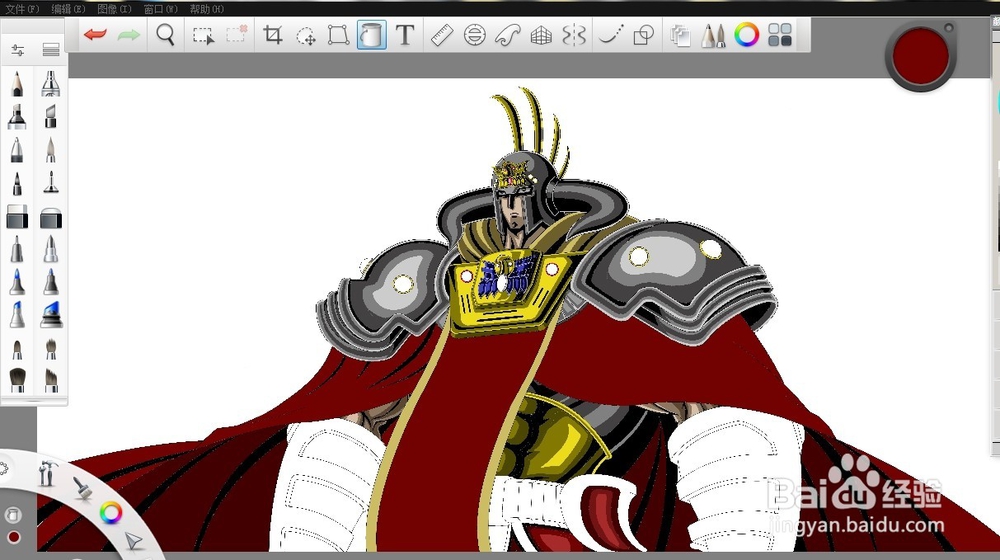
Task: Select the Distort transform tool
Action: [x=338, y=35]
